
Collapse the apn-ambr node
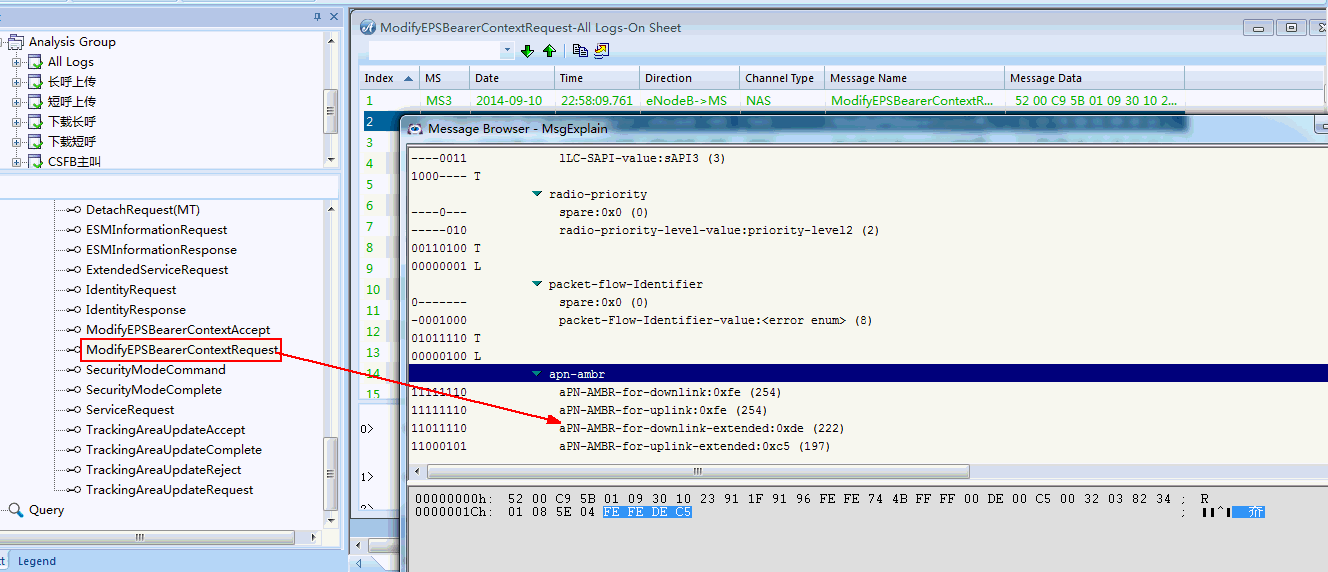click(x=538, y=374)
